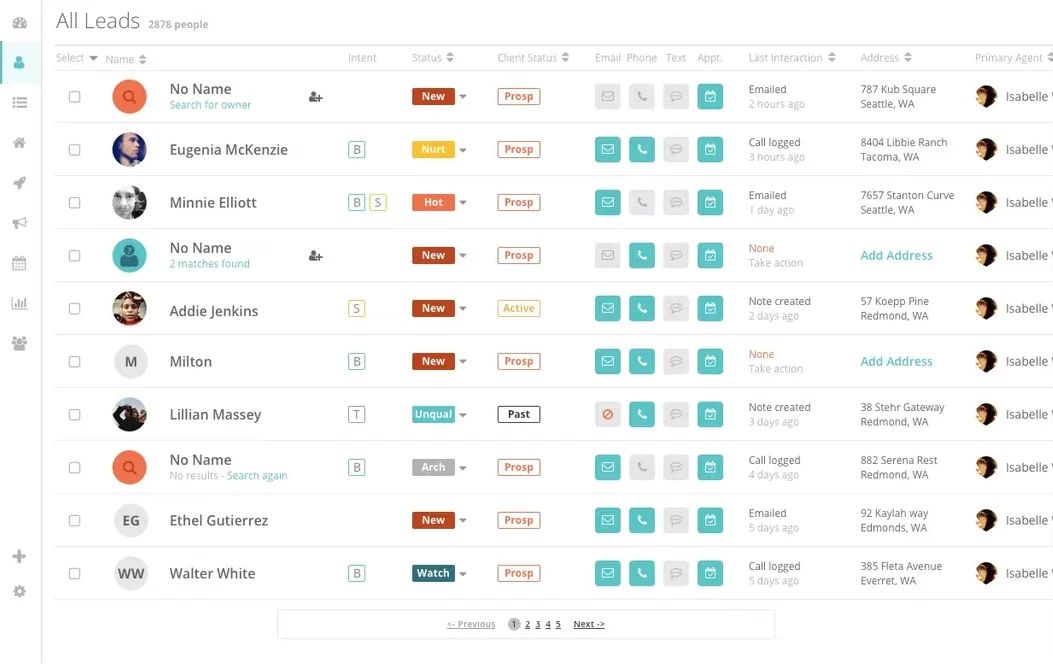Tick the checkbox for Eugenia McKenzie
Screen dimensions: 1053x664
pyautogui.click(x=75, y=150)
